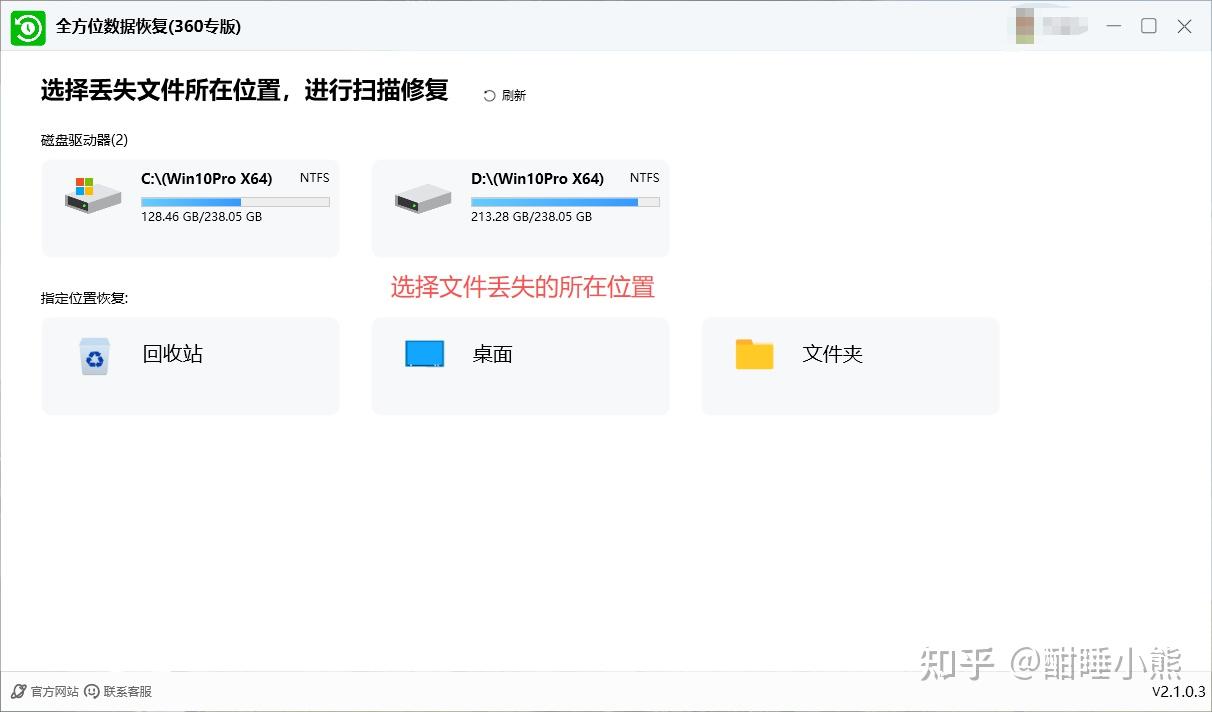This screenshot has height=712, width=1212.
Task: Select the C:\(Win10Pro X64) drive label
Action: (x=206, y=179)
